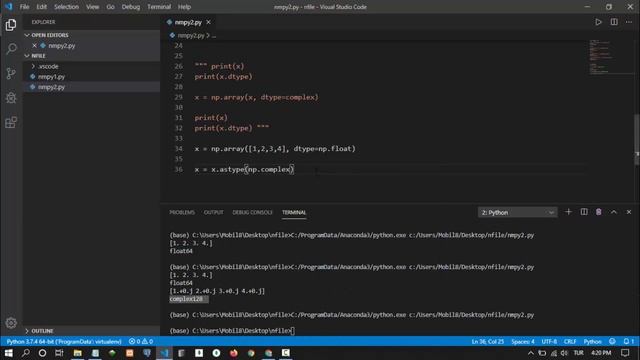Open the Source Control view

coord(11,73)
